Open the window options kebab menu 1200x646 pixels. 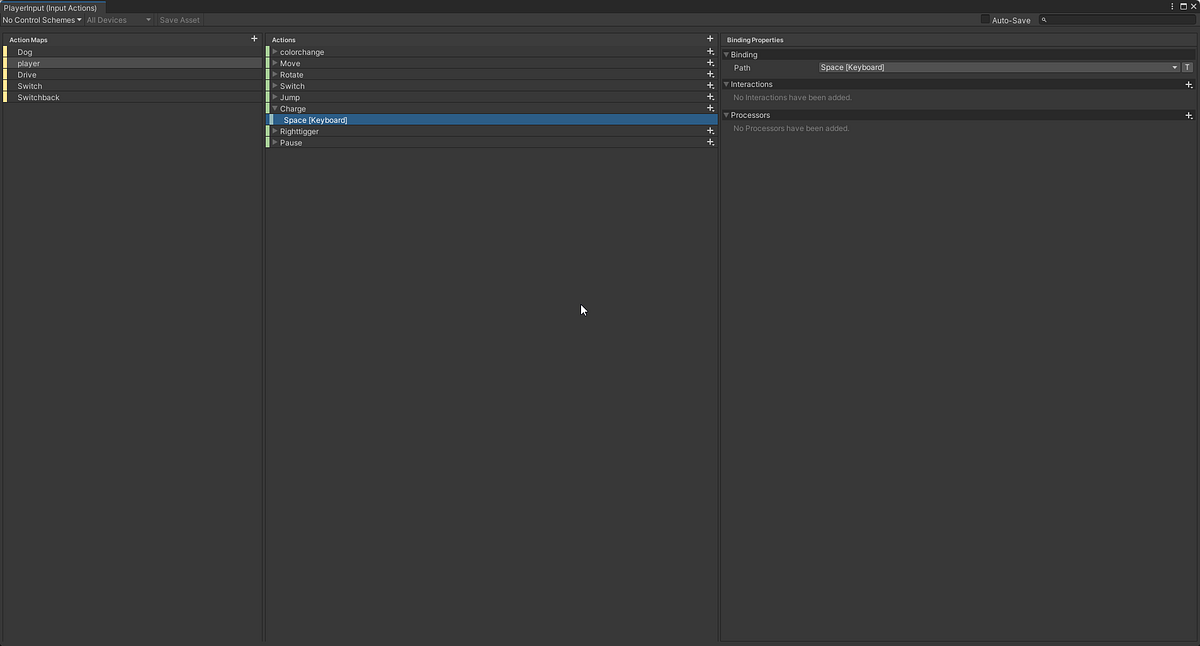[x=1172, y=6]
